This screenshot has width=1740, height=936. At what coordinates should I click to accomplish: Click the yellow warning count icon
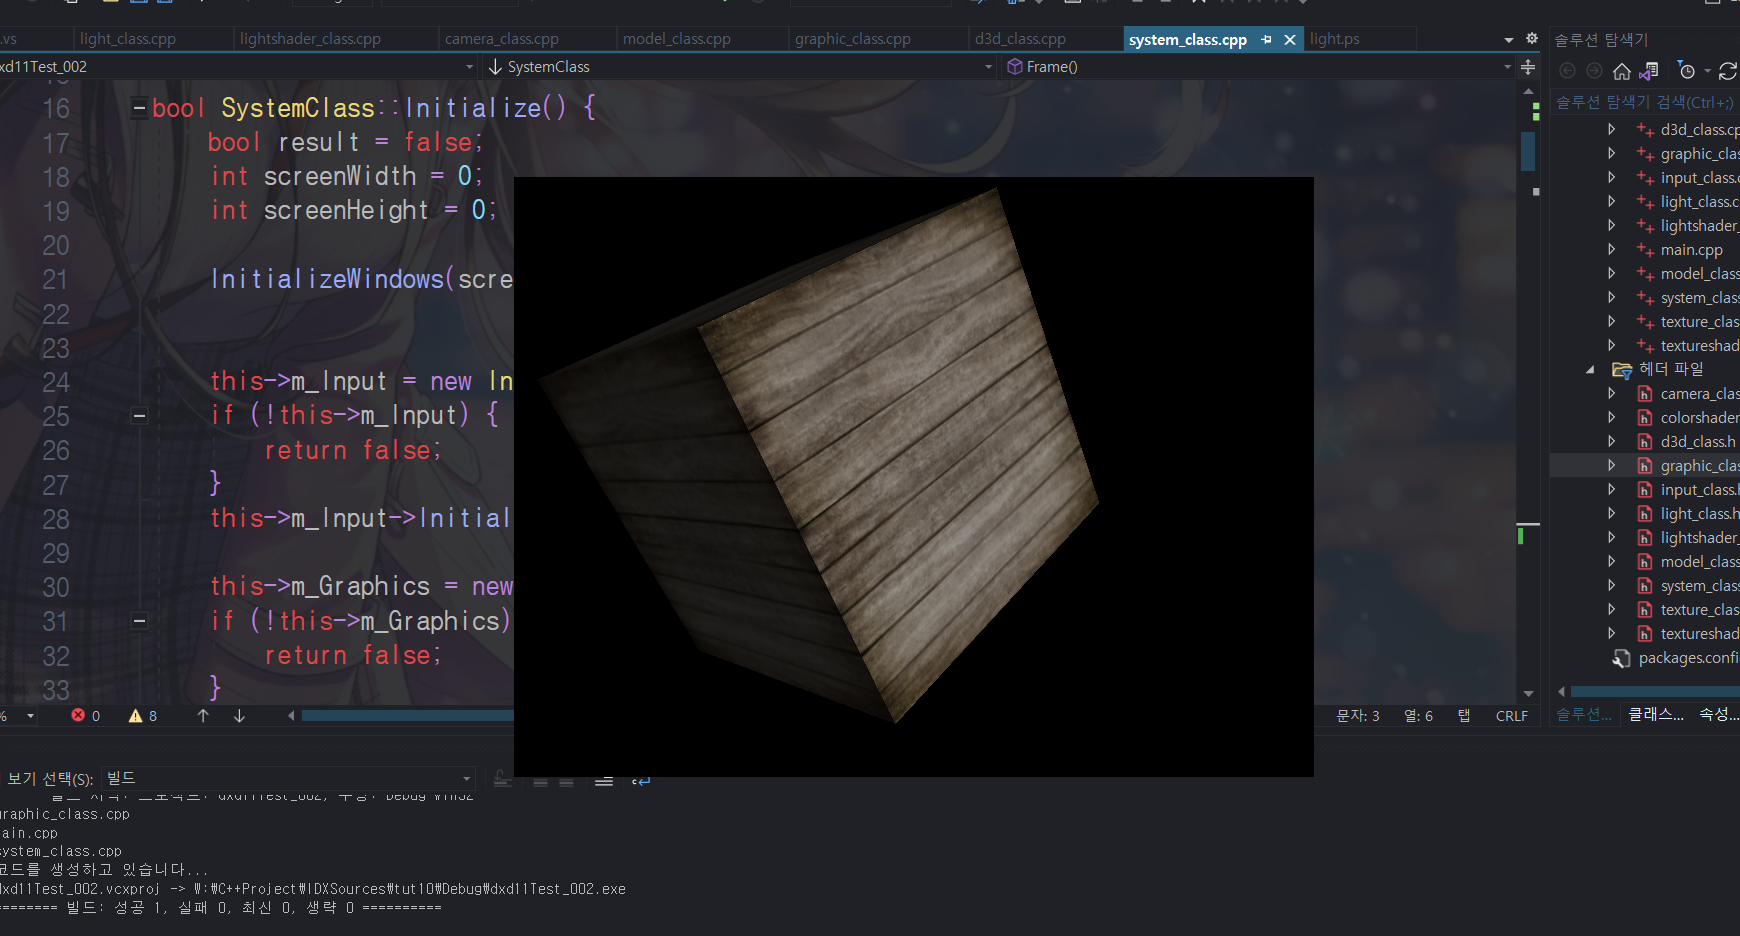[x=136, y=715]
